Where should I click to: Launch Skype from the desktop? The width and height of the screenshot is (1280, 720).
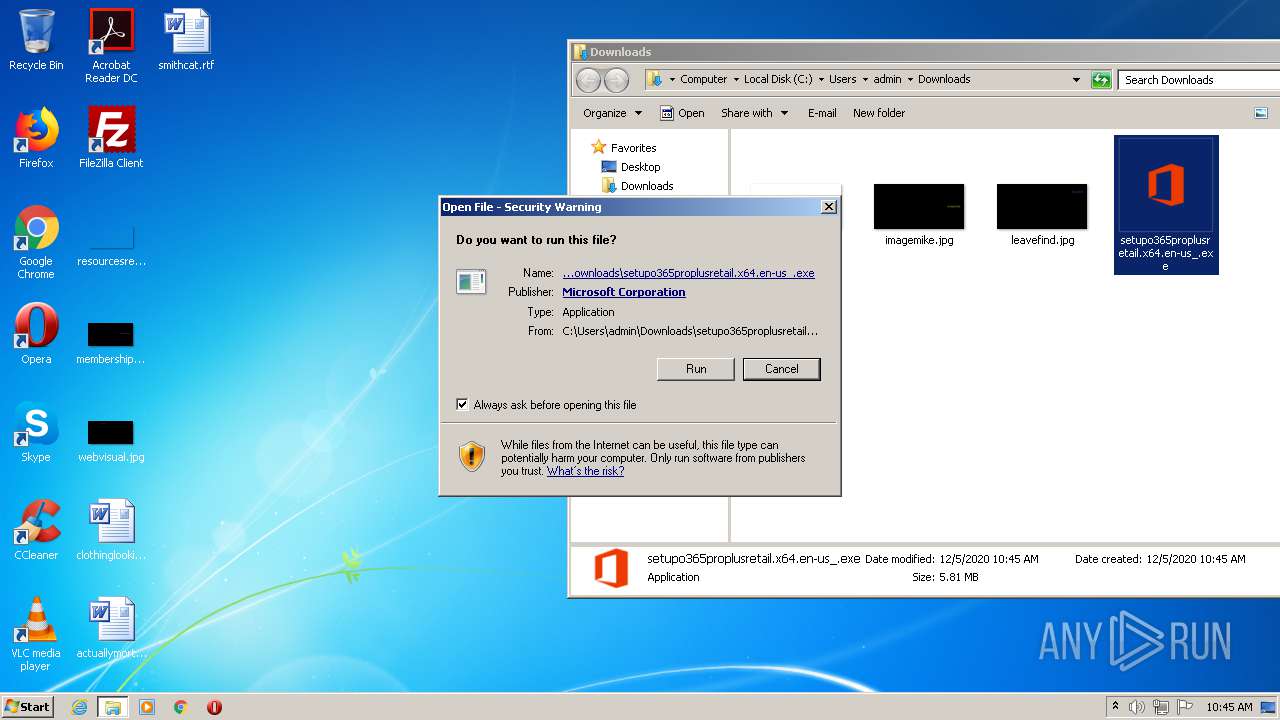click(36, 432)
